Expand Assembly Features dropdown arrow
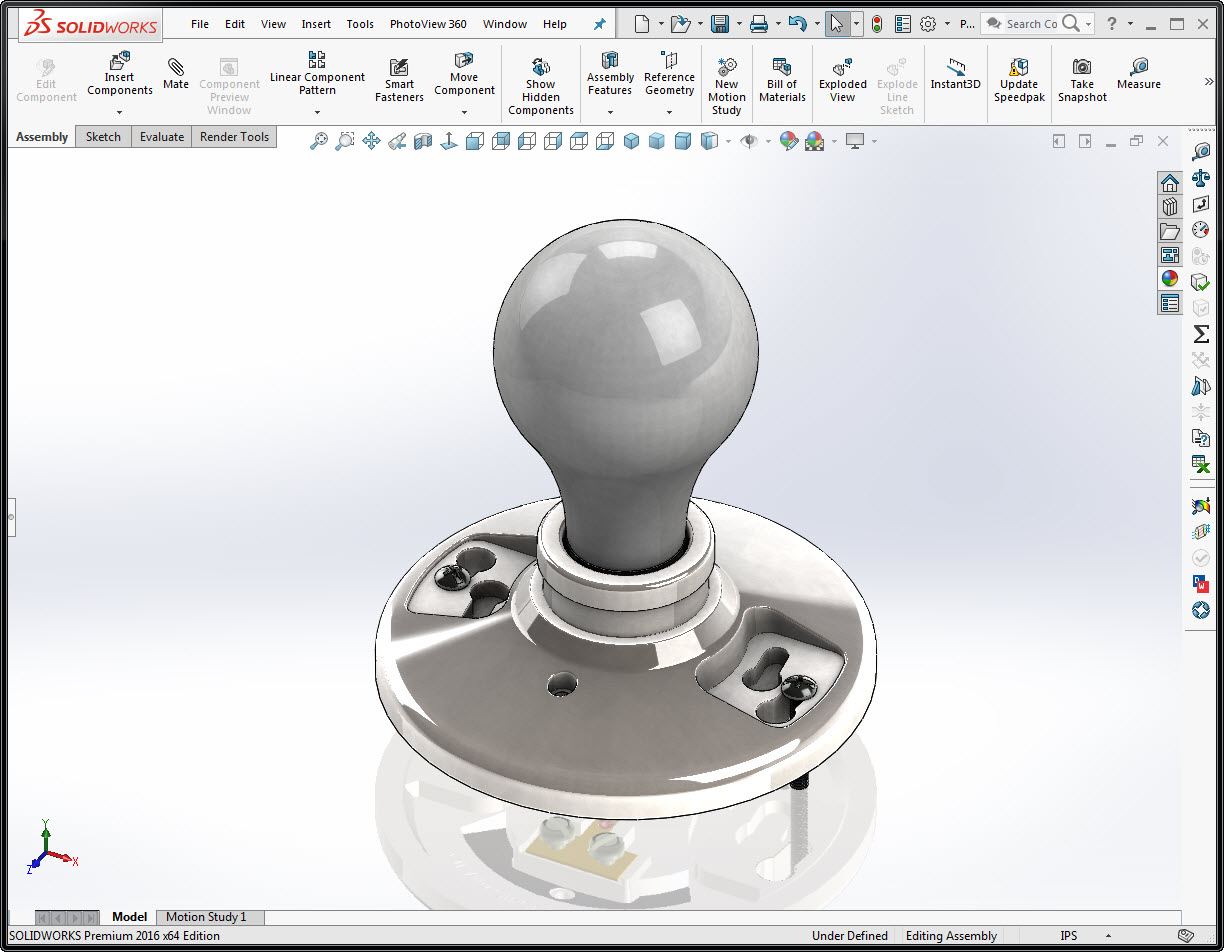The height and width of the screenshot is (952, 1224). [610, 112]
